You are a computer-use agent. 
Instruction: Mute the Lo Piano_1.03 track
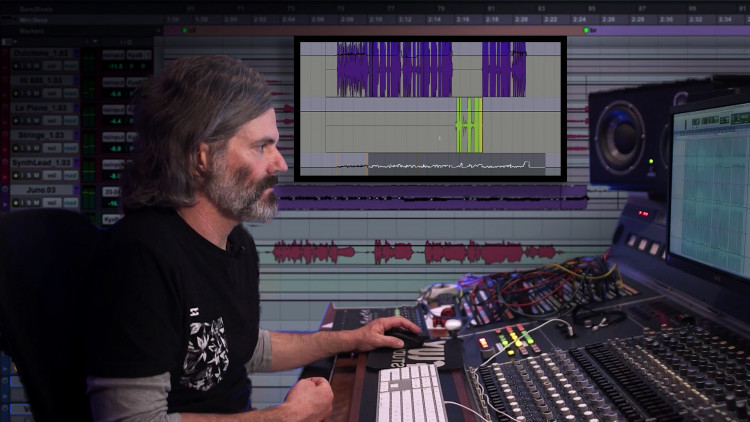click(x=36, y=121)
